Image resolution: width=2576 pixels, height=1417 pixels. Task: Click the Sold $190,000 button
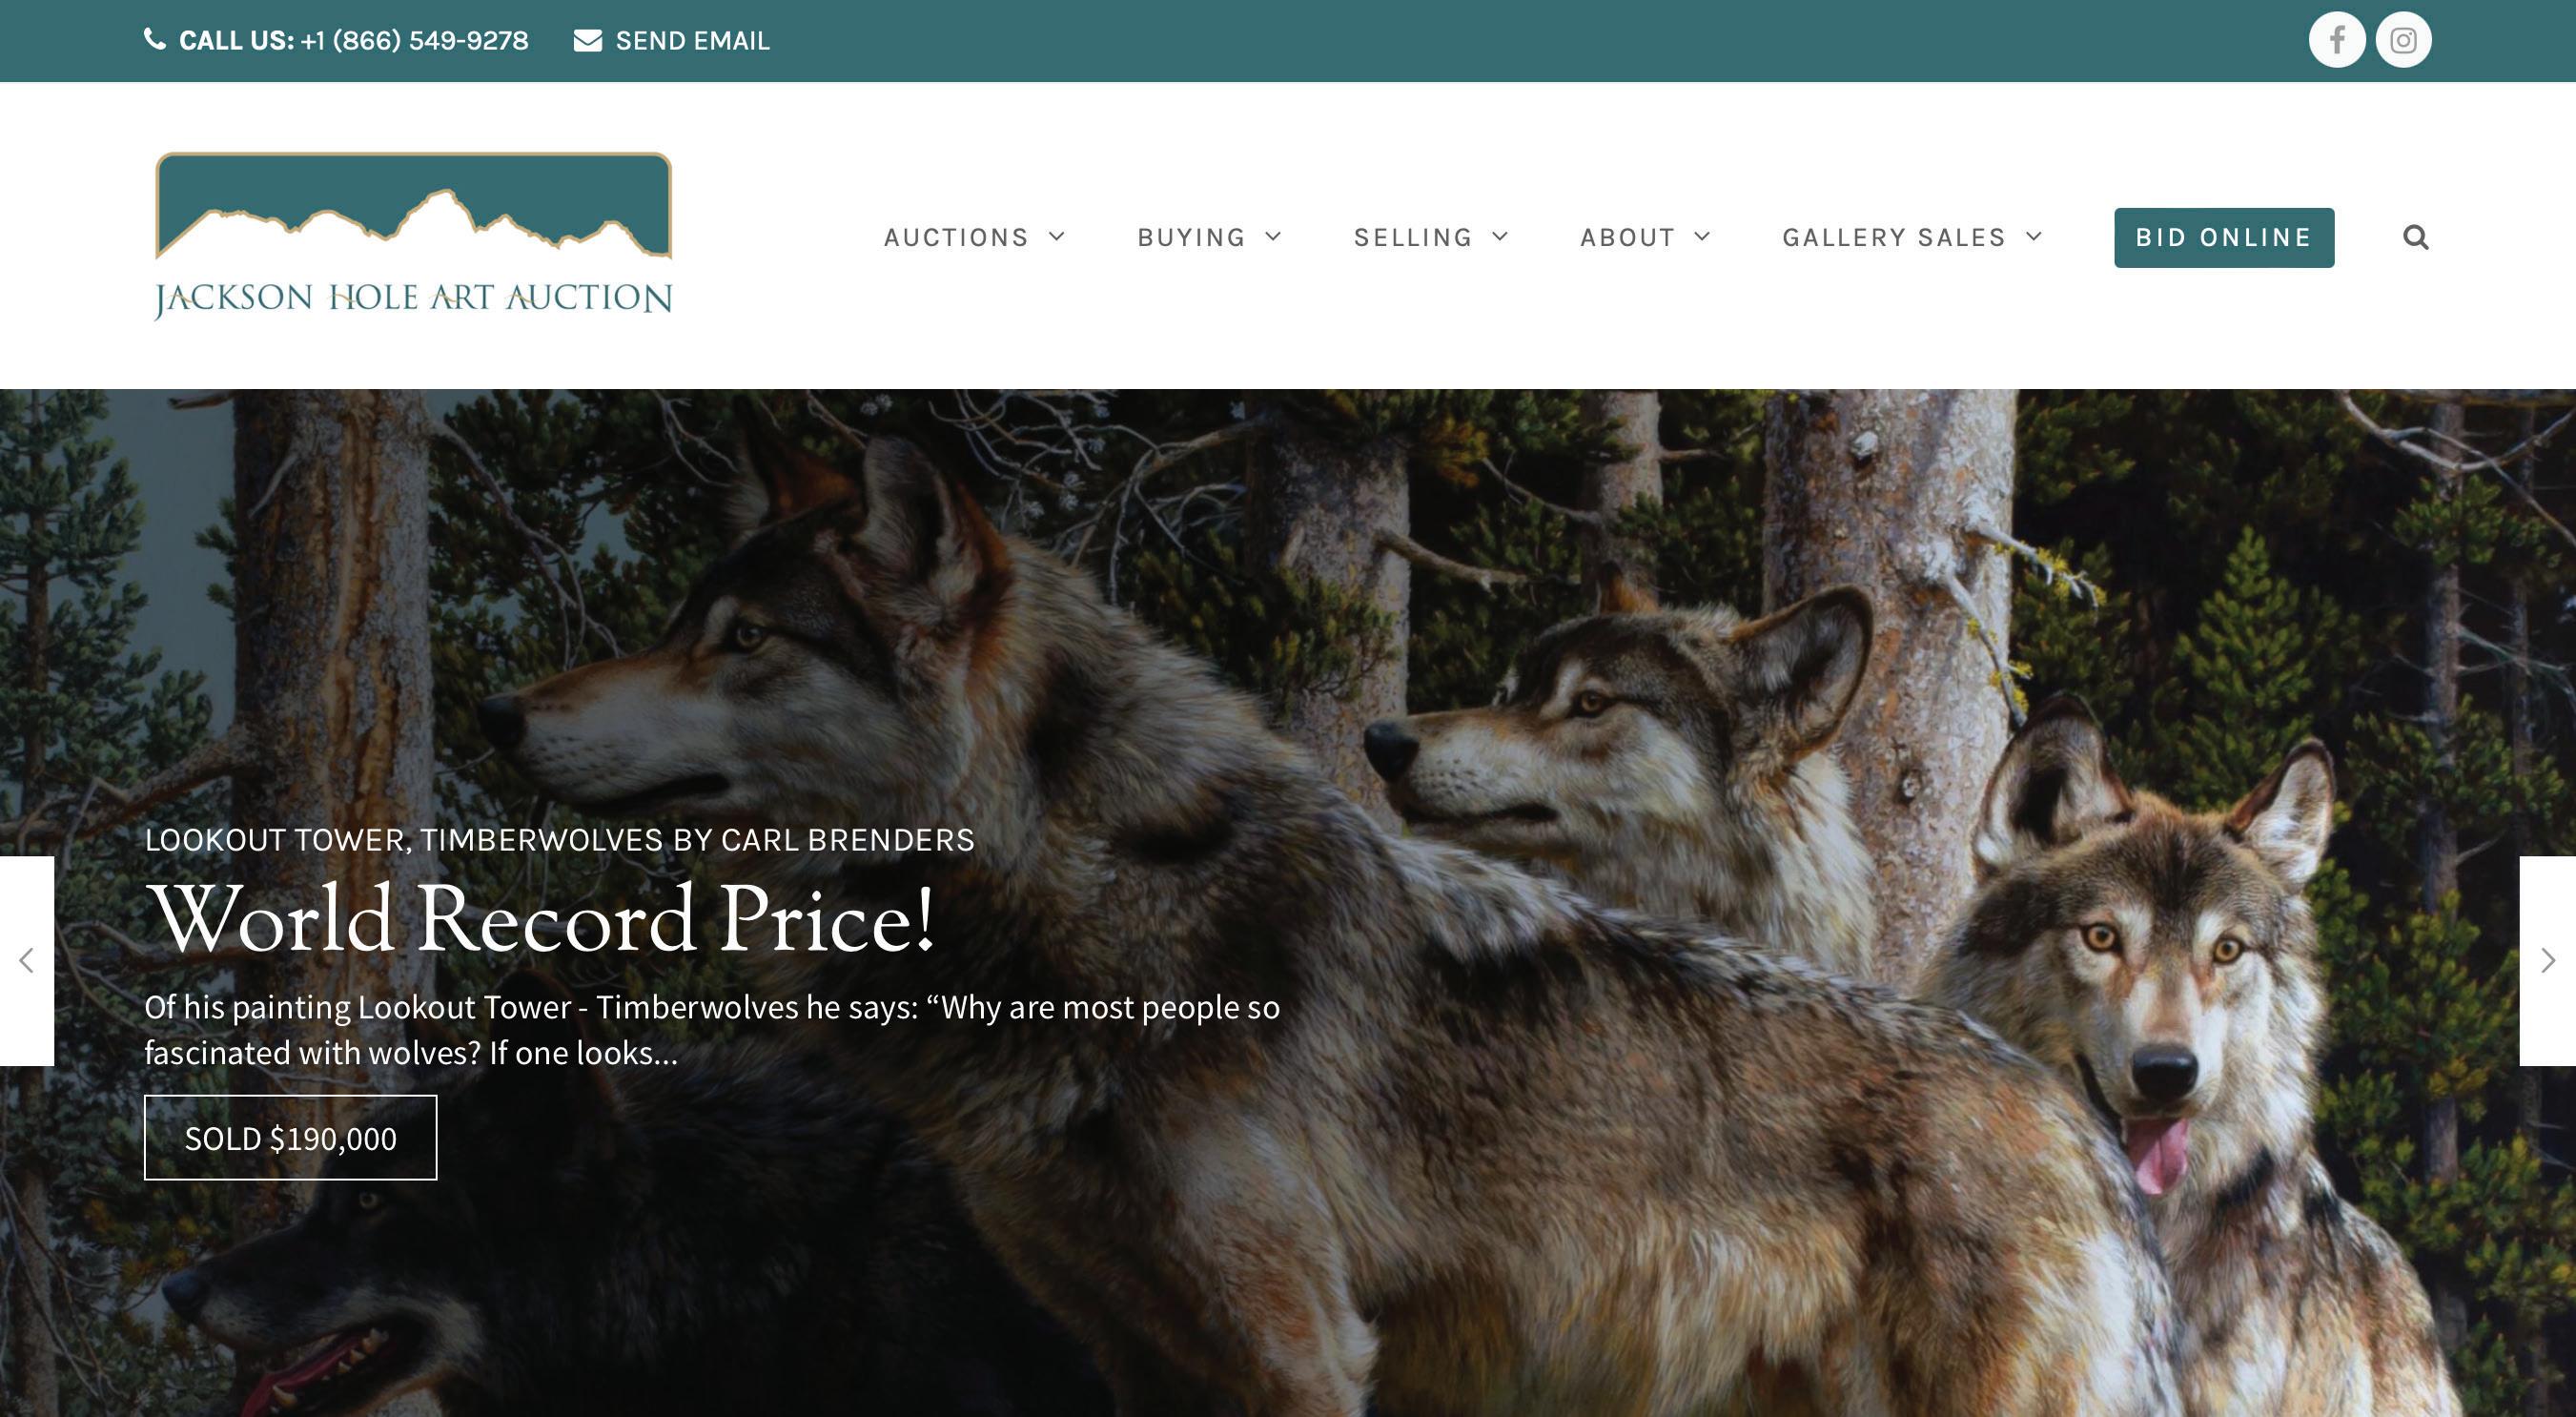(x=291, y=1137)
